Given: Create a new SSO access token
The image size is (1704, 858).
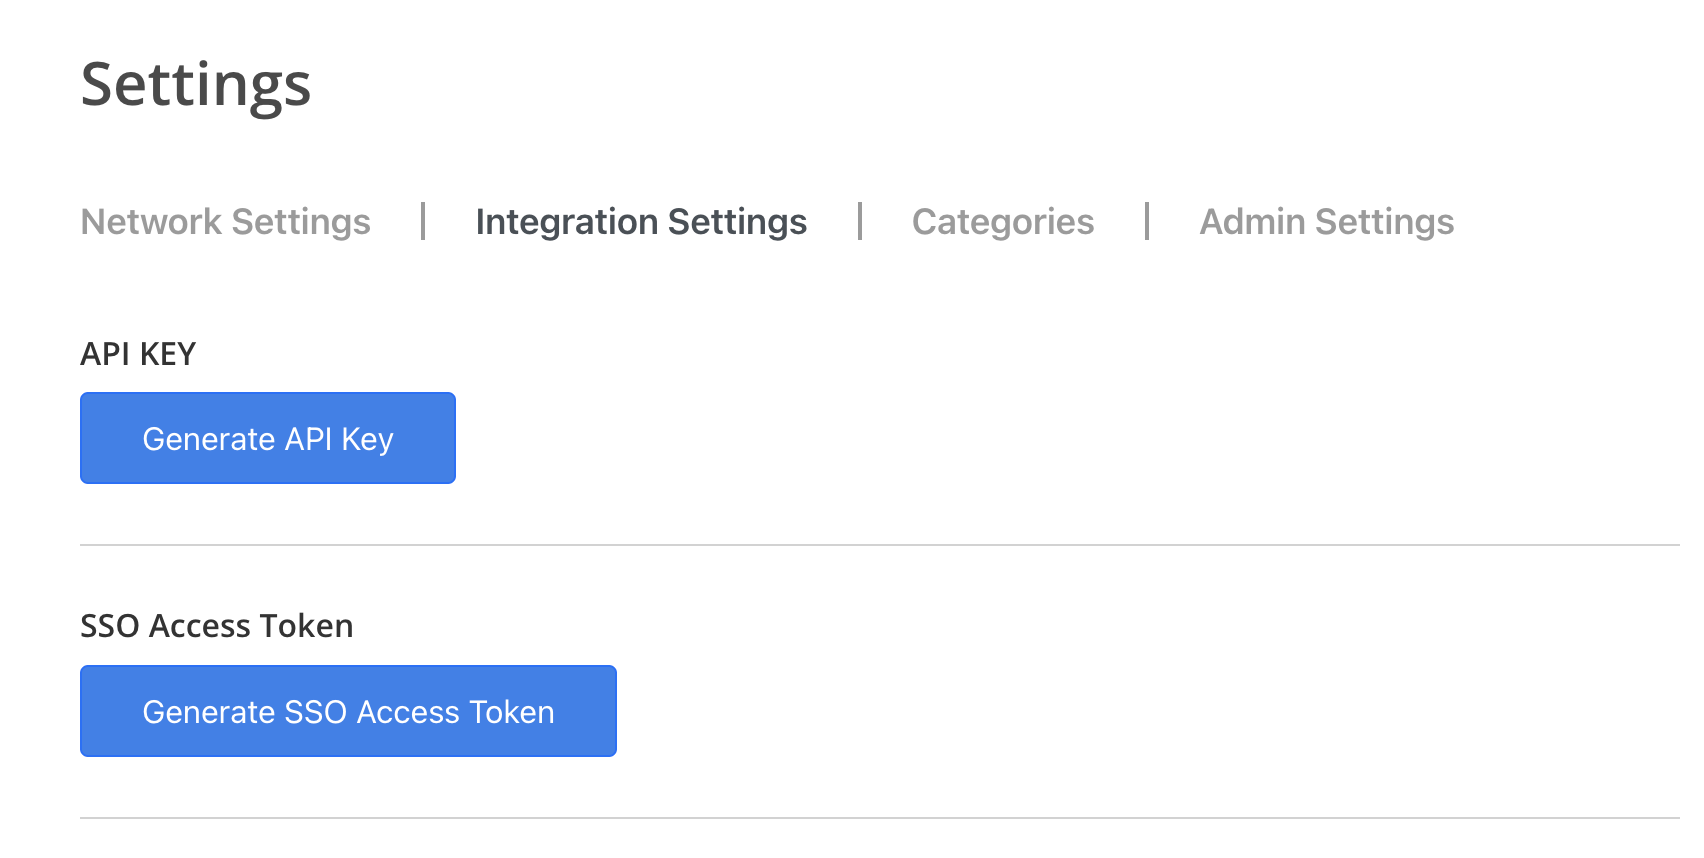Looking at the screenshot, I should [348, 711].
